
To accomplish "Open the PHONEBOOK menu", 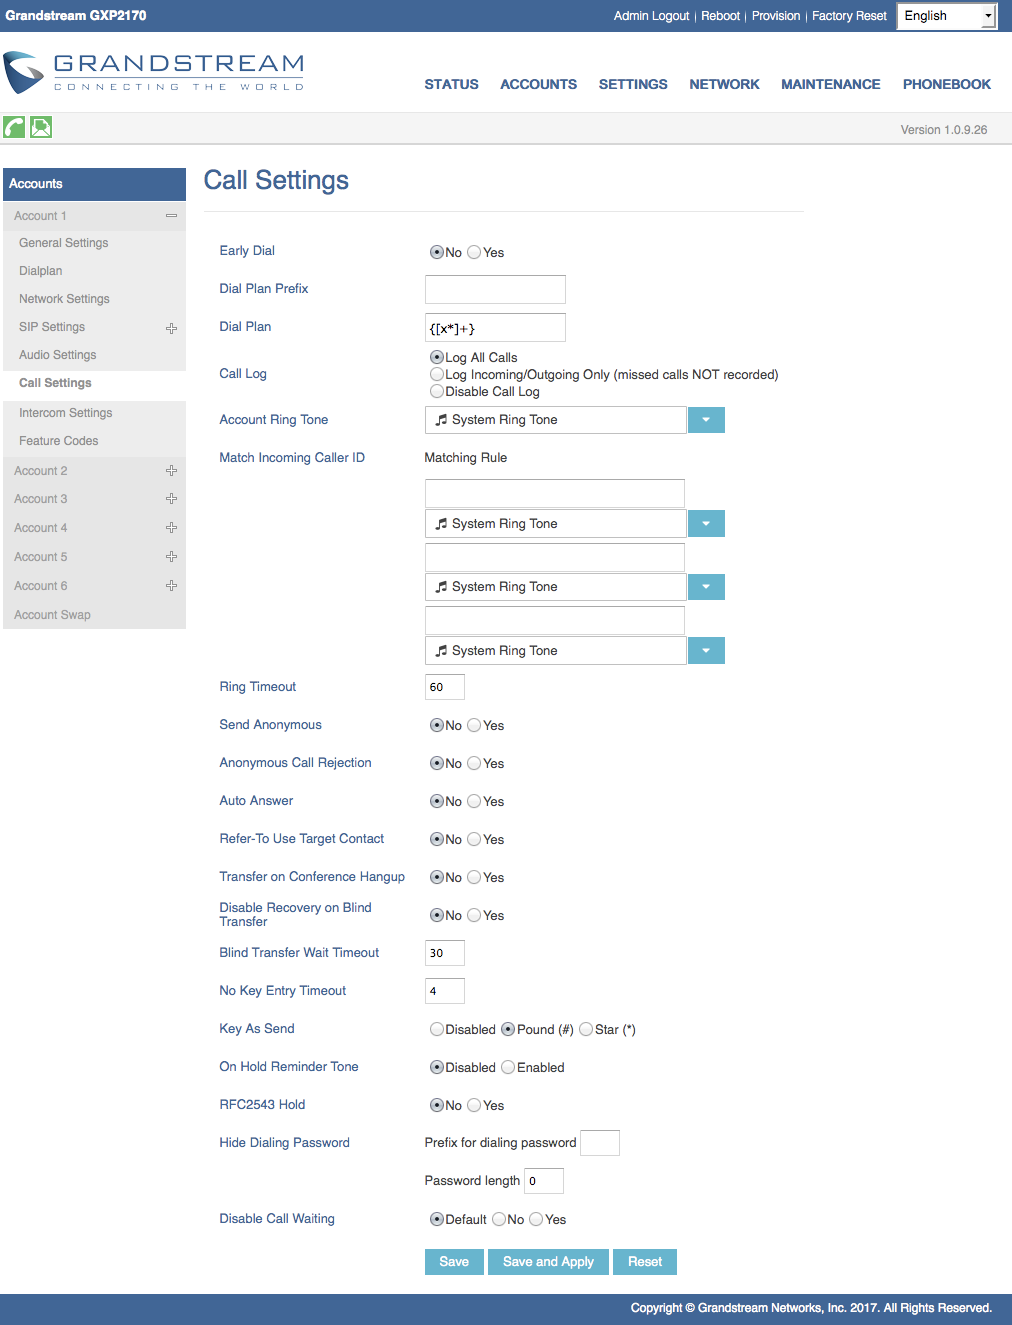I will 947,85.
